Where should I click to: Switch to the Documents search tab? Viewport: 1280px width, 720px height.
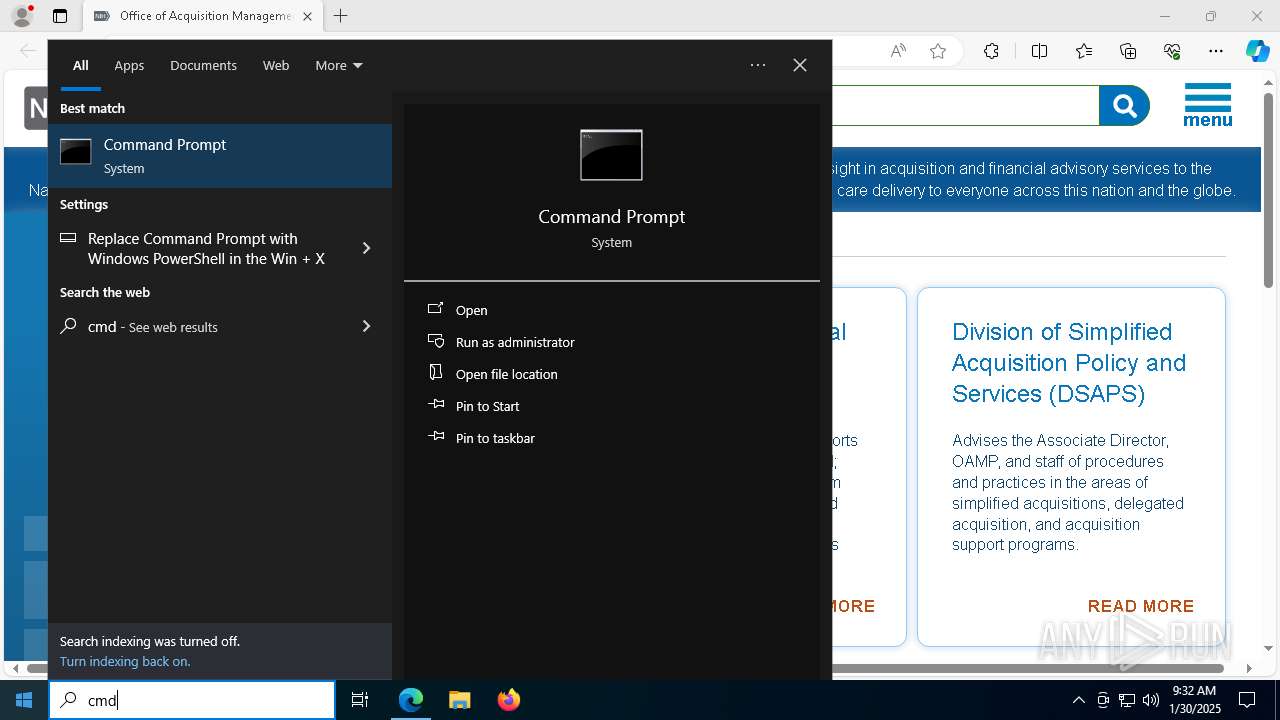click(203, 65)
